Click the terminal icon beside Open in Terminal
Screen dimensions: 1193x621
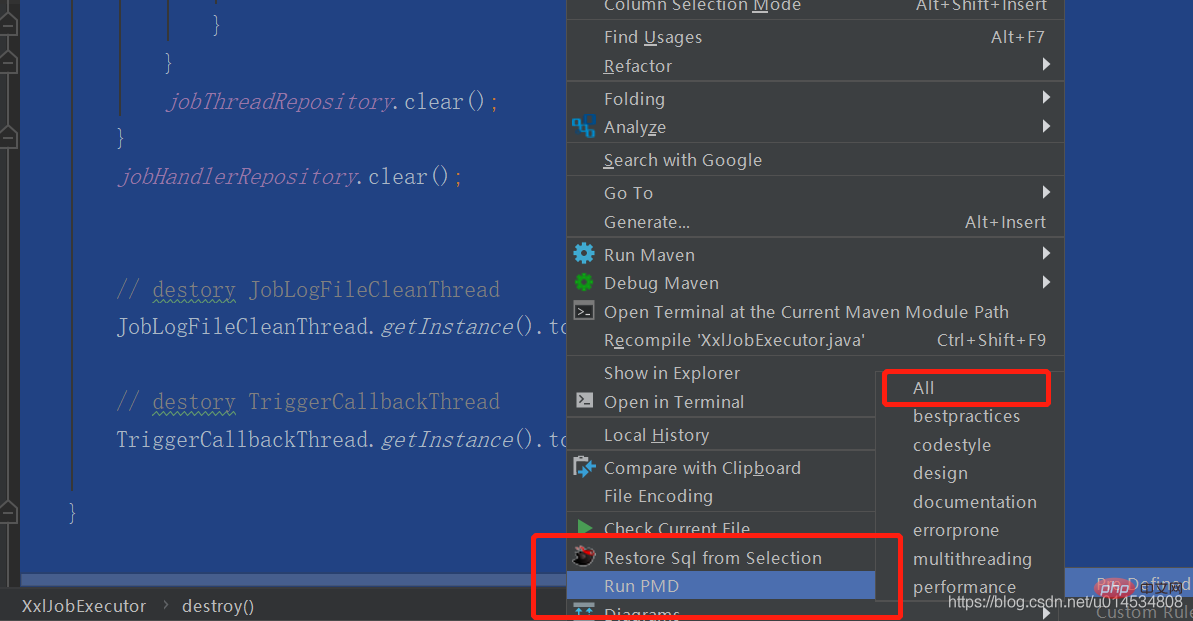584,400
